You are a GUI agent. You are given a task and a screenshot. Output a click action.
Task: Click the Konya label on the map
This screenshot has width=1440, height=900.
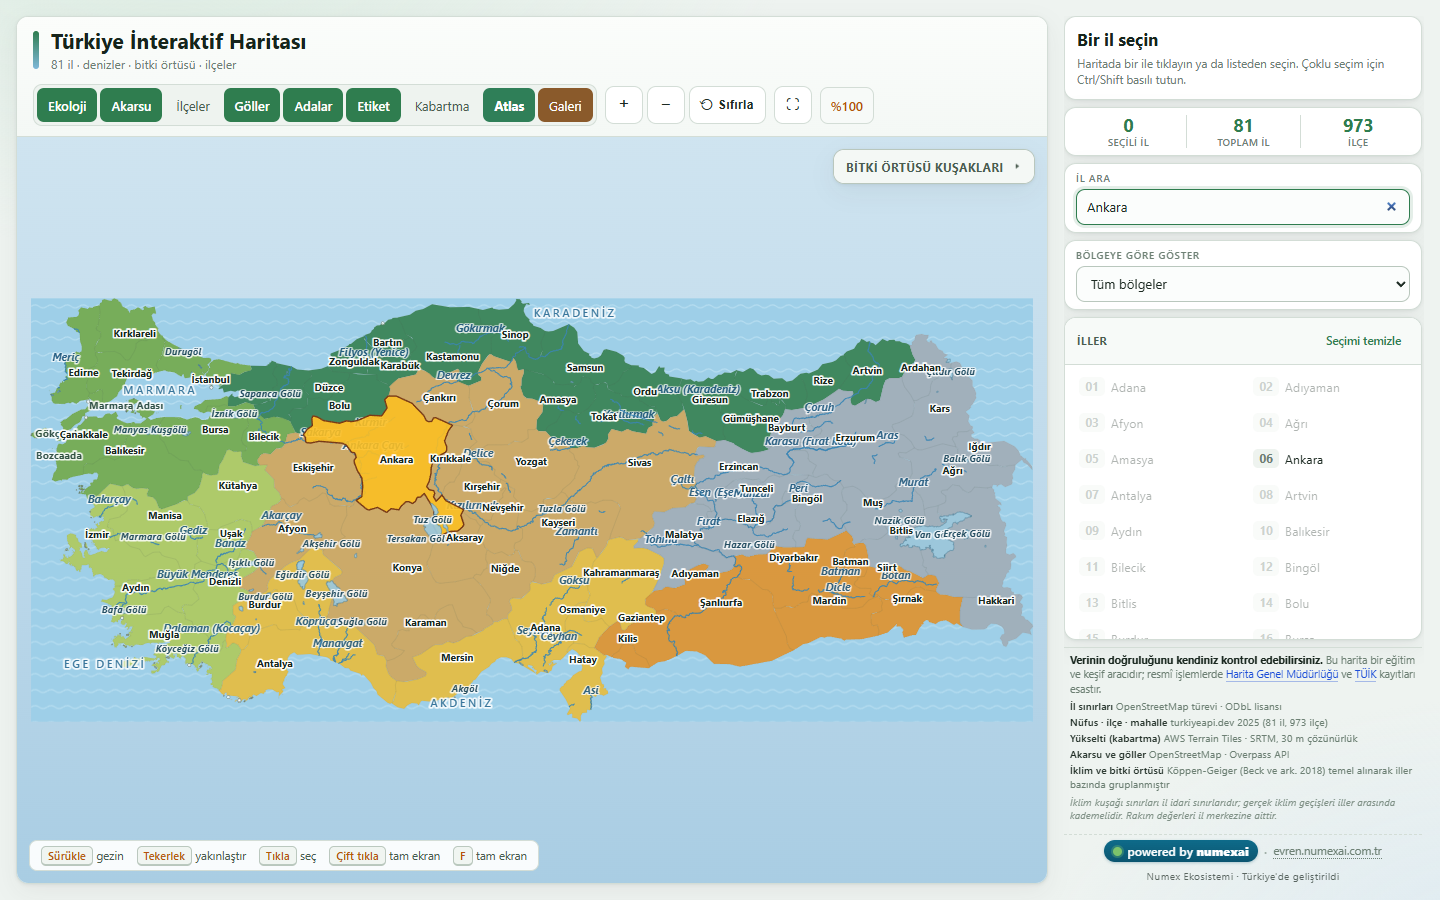coord(407,568)
